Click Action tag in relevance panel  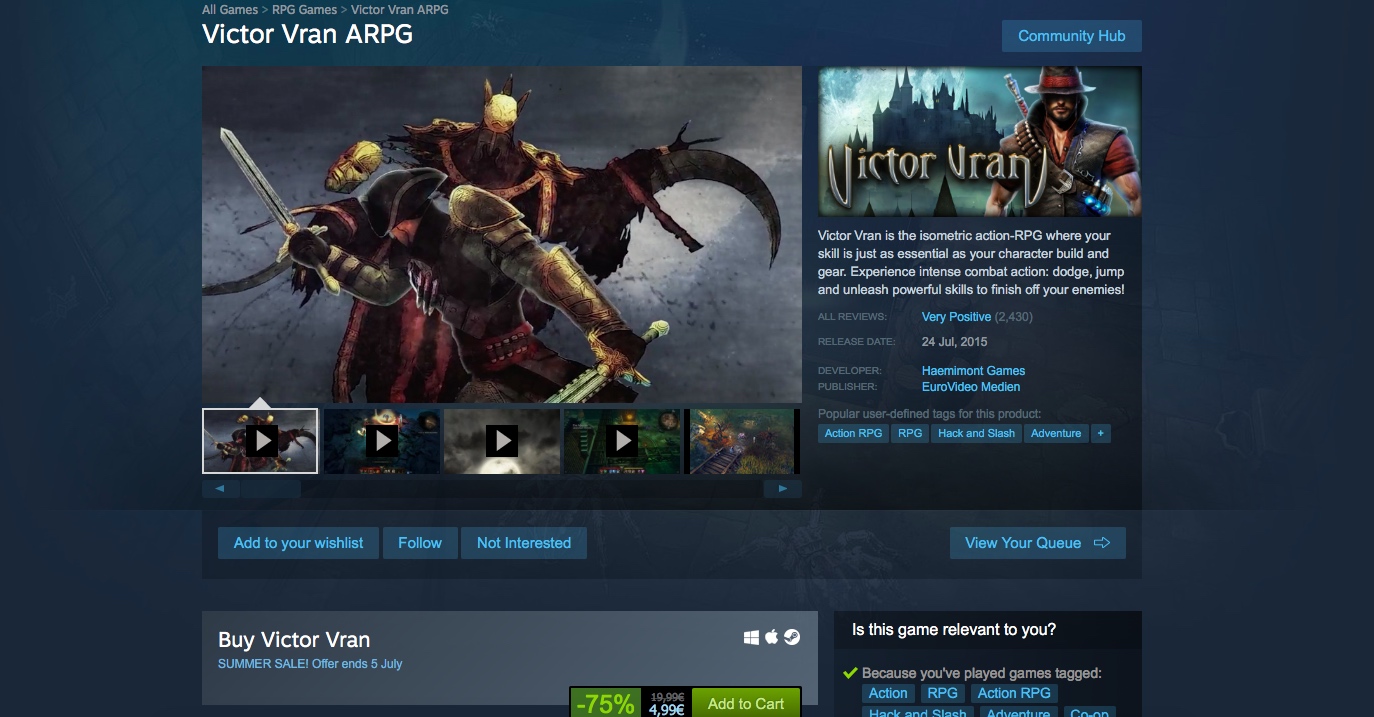(888, 693)
